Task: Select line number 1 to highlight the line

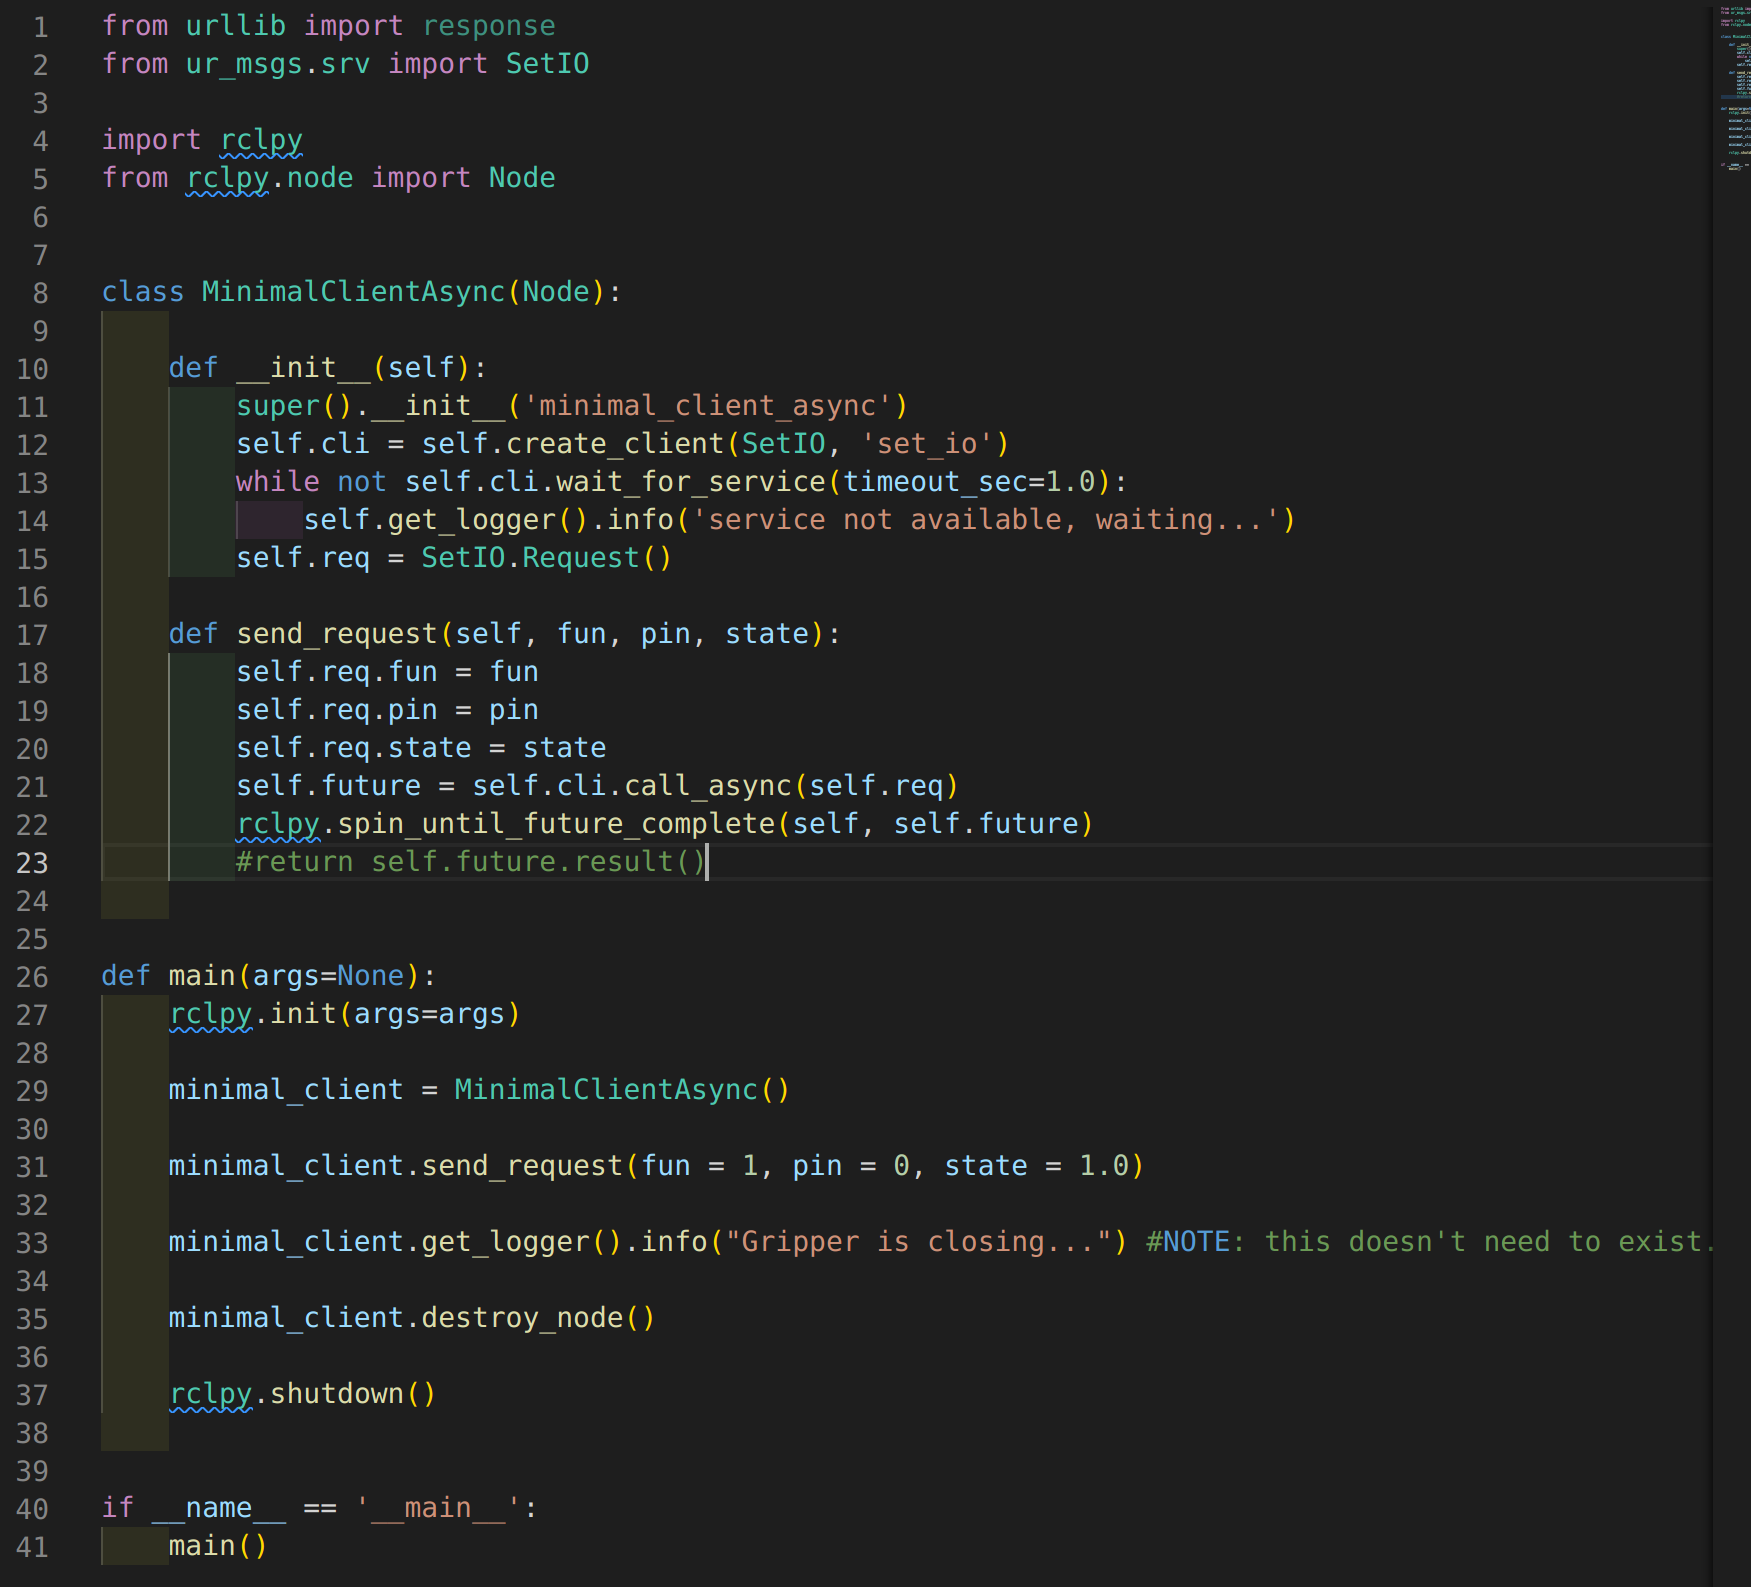Action: click(40, 27)
